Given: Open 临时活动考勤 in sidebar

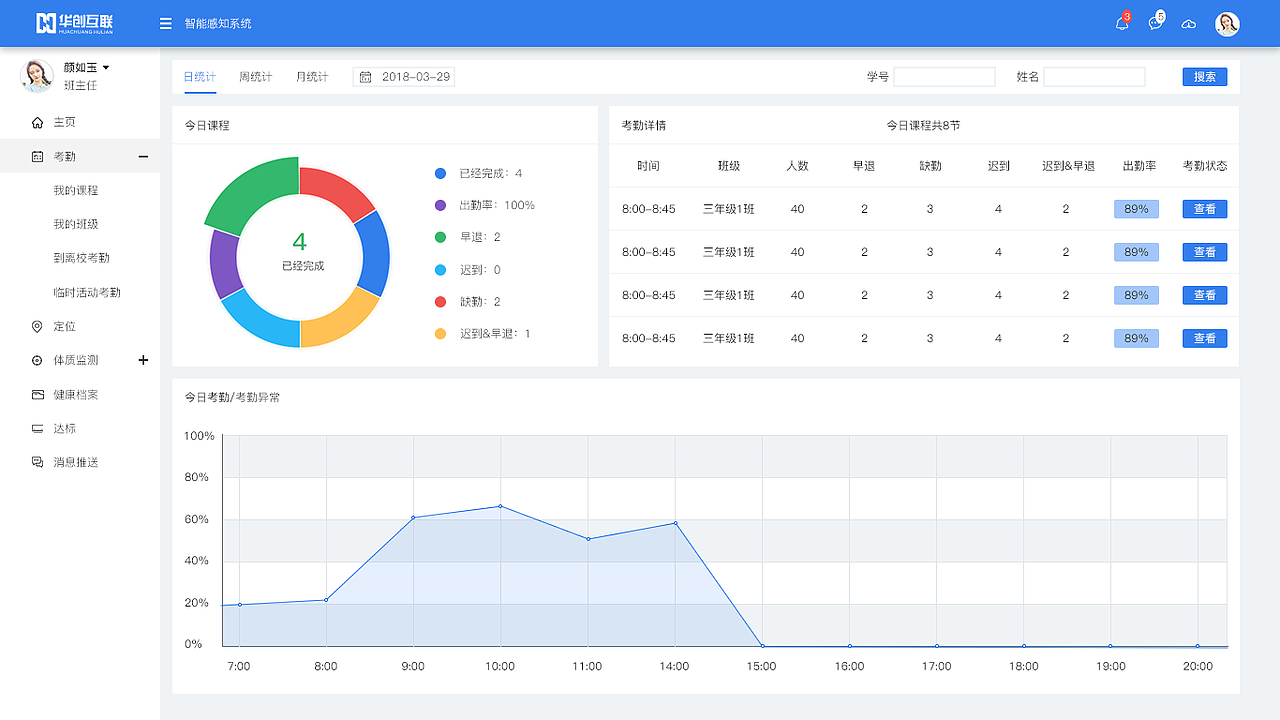Looking at the screenshot, I should coord(87,292).
